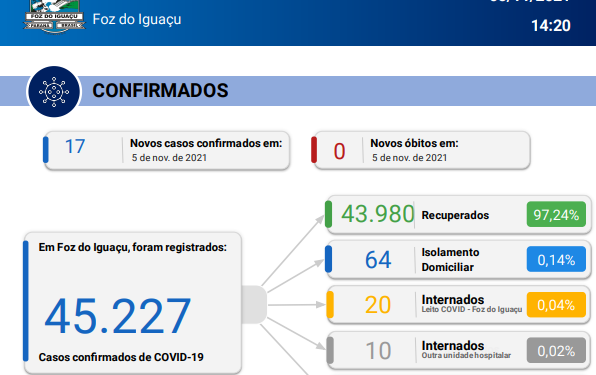Click the gray 10 hospitalized count

point(378,351)
